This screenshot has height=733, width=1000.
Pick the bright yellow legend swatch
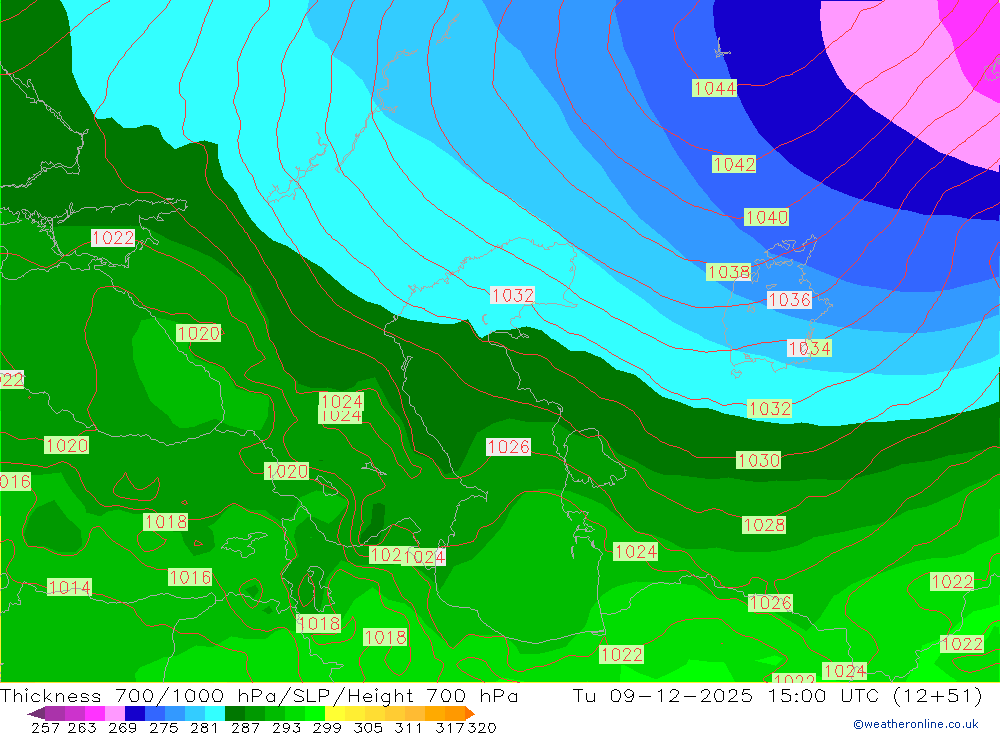[x=335, y=714]
